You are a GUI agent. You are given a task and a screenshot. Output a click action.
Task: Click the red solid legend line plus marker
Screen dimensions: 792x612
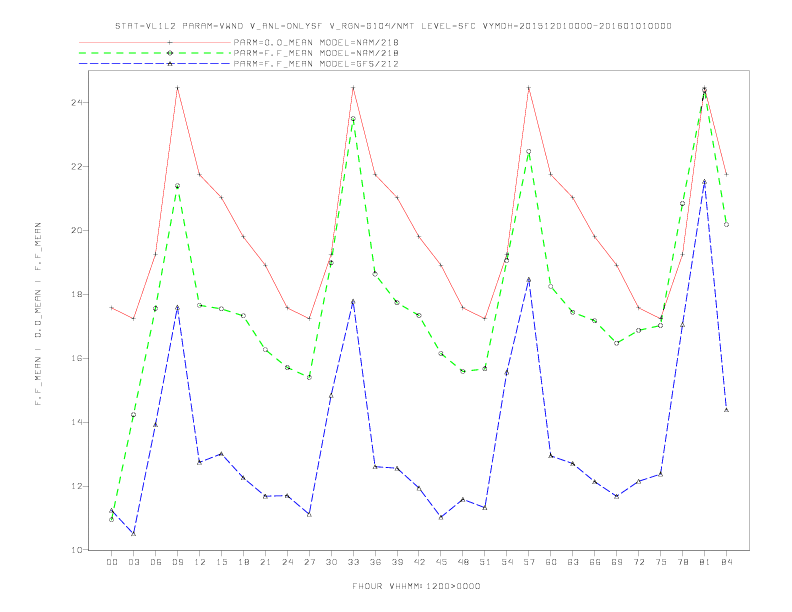tap(170, 42)
